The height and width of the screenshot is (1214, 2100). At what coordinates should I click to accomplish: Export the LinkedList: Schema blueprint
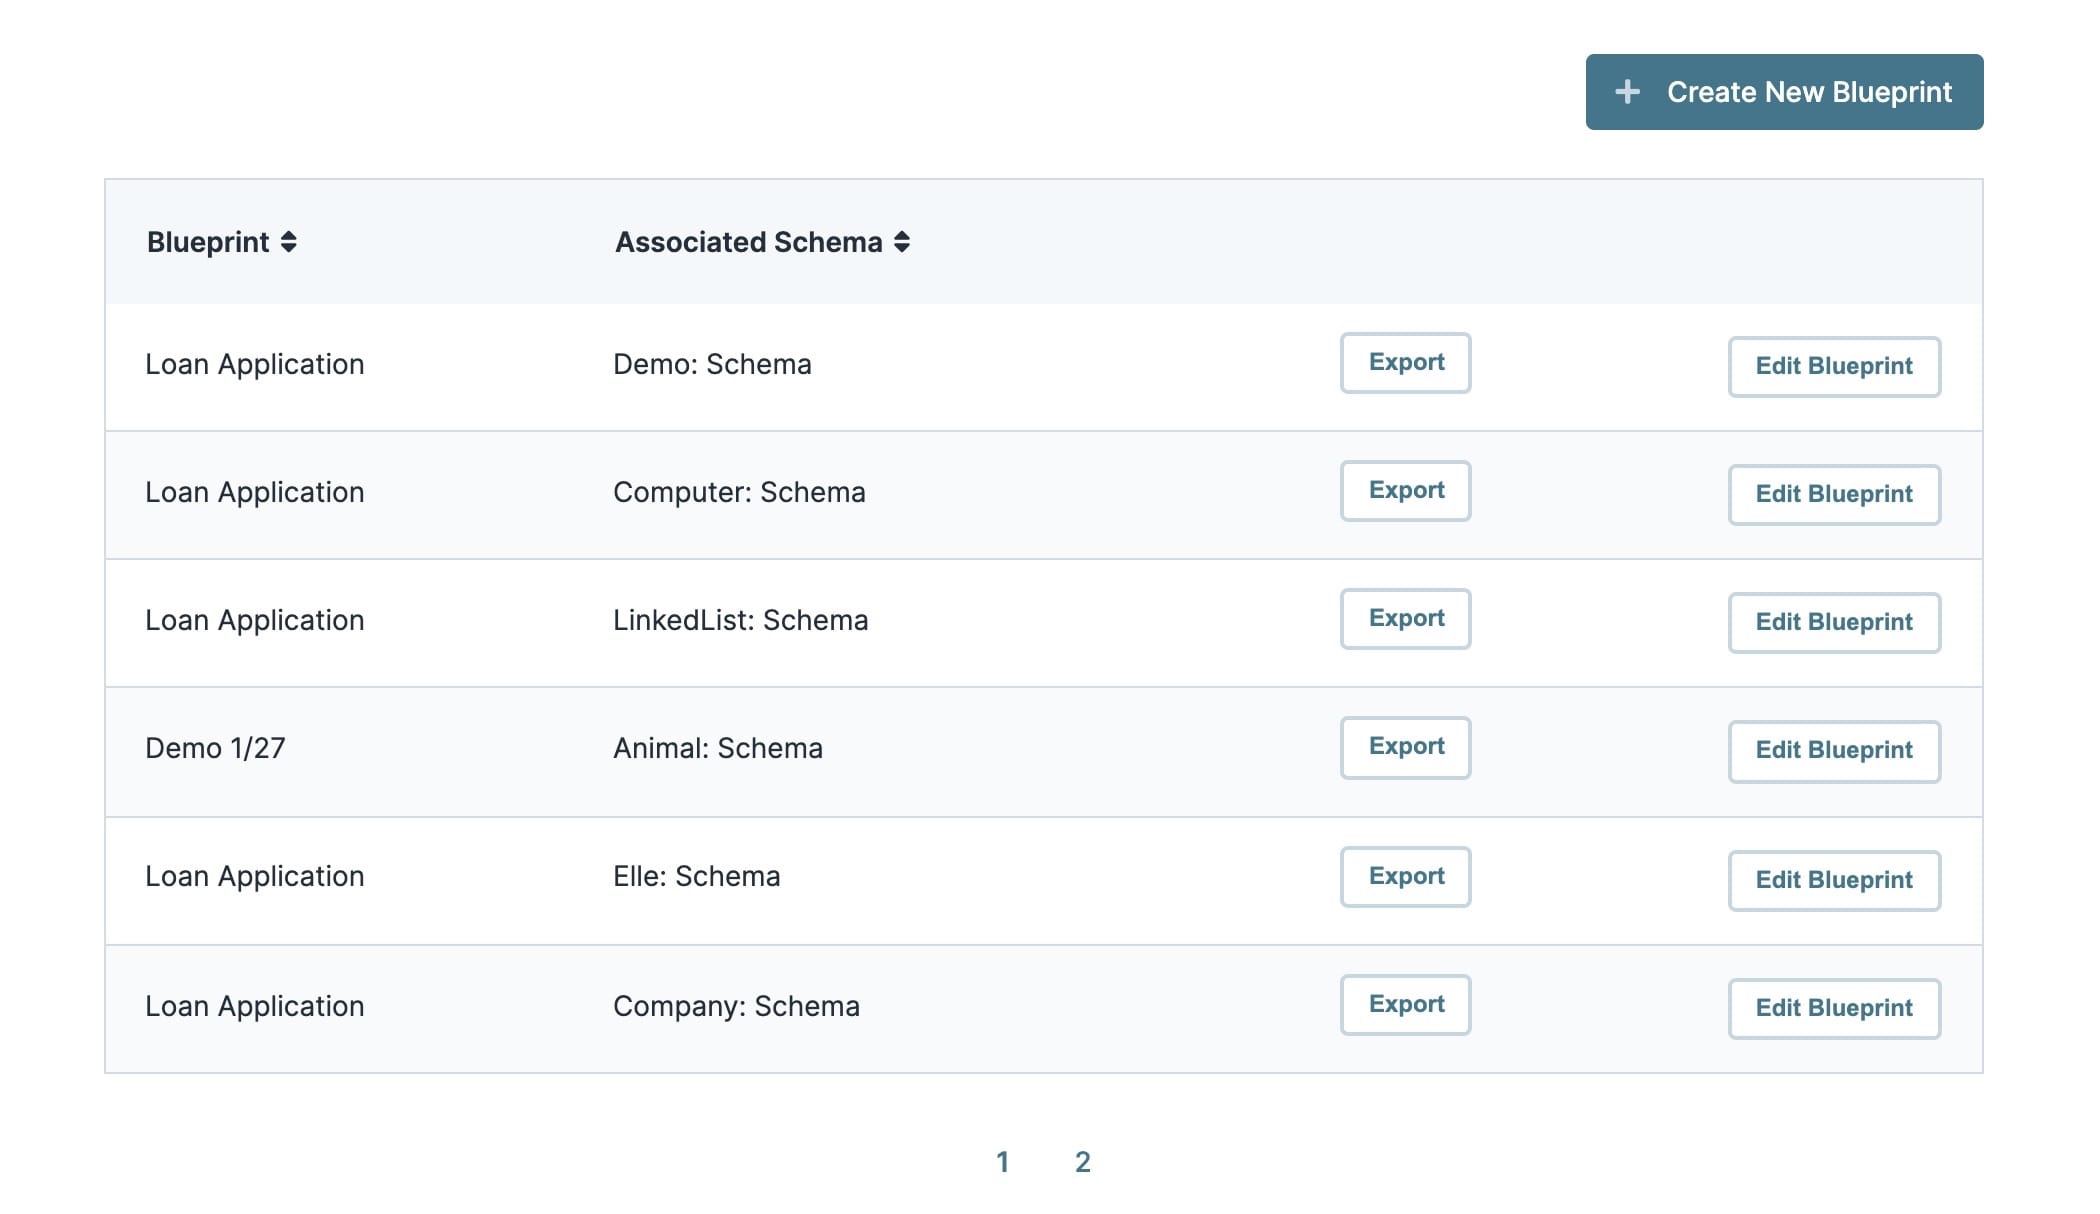tap(1405, 619)
